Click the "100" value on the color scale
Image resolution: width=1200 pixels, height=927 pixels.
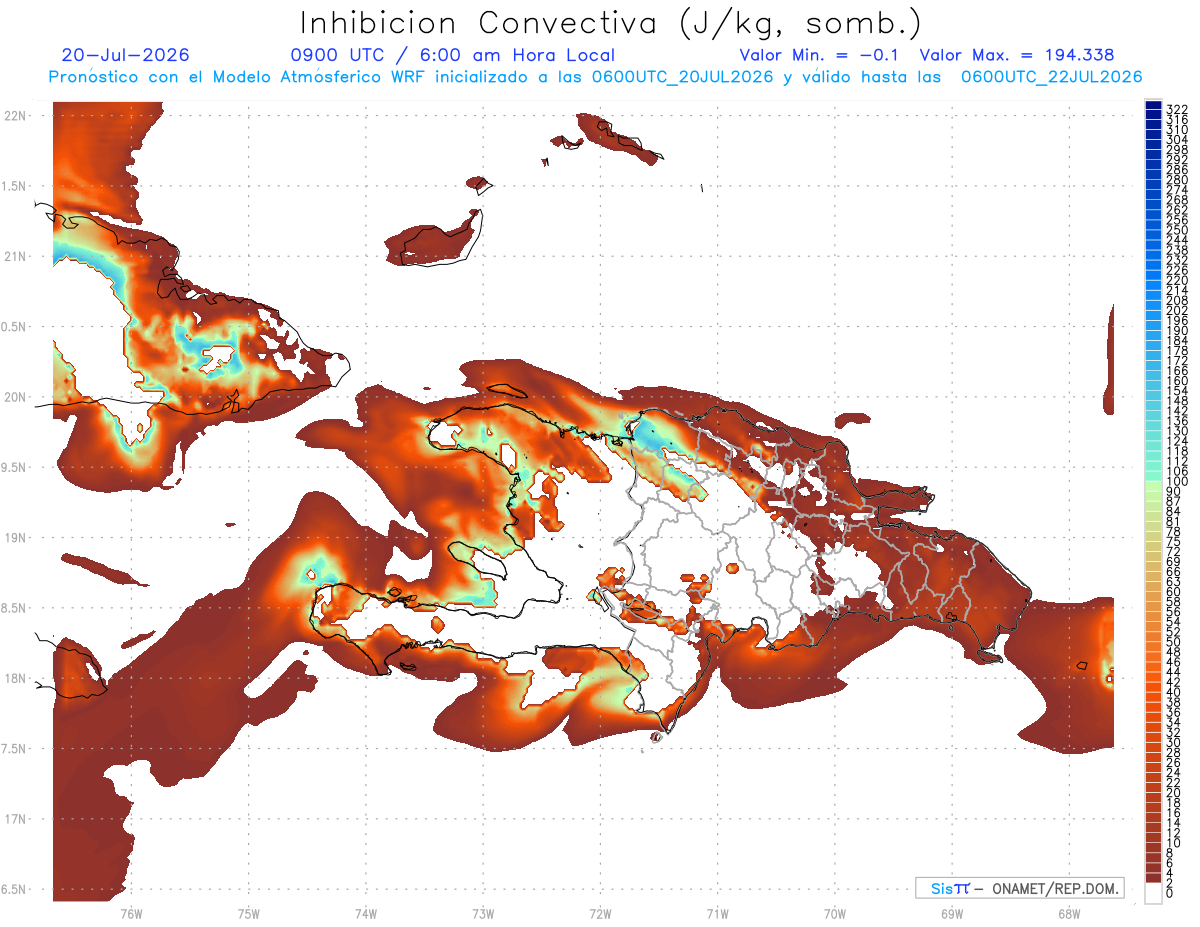click(1177, 482)
